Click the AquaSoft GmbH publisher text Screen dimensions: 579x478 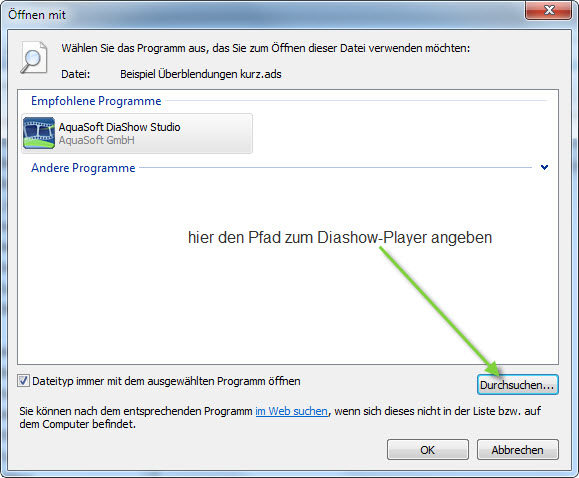pos(97,140)
